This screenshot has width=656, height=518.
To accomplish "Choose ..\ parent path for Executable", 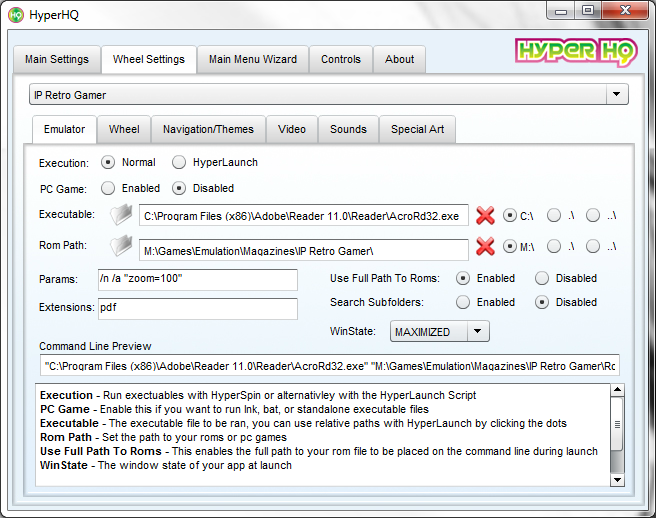I will coord(592,215).
